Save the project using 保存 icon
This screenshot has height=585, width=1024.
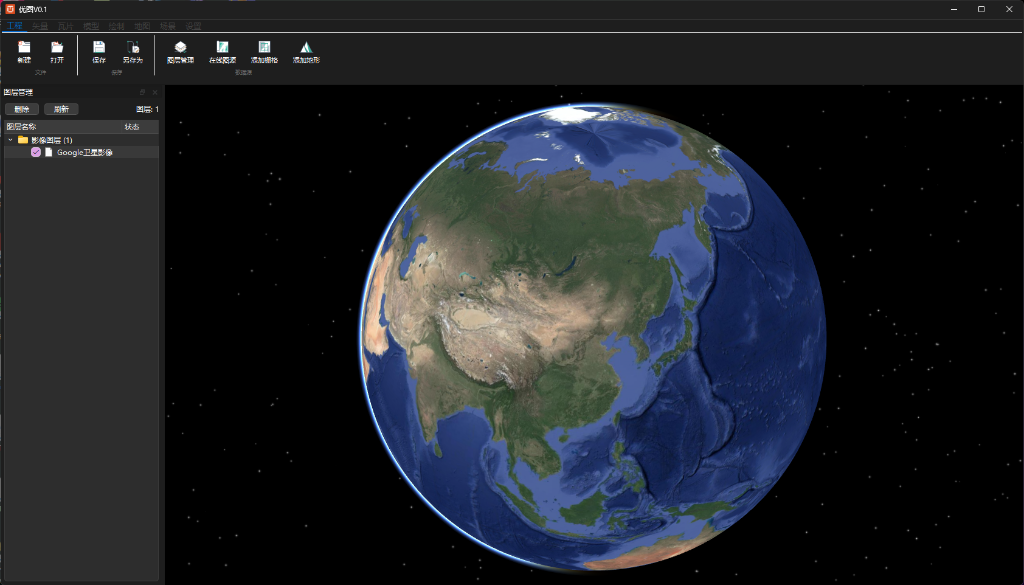click(x=99, y=50)
